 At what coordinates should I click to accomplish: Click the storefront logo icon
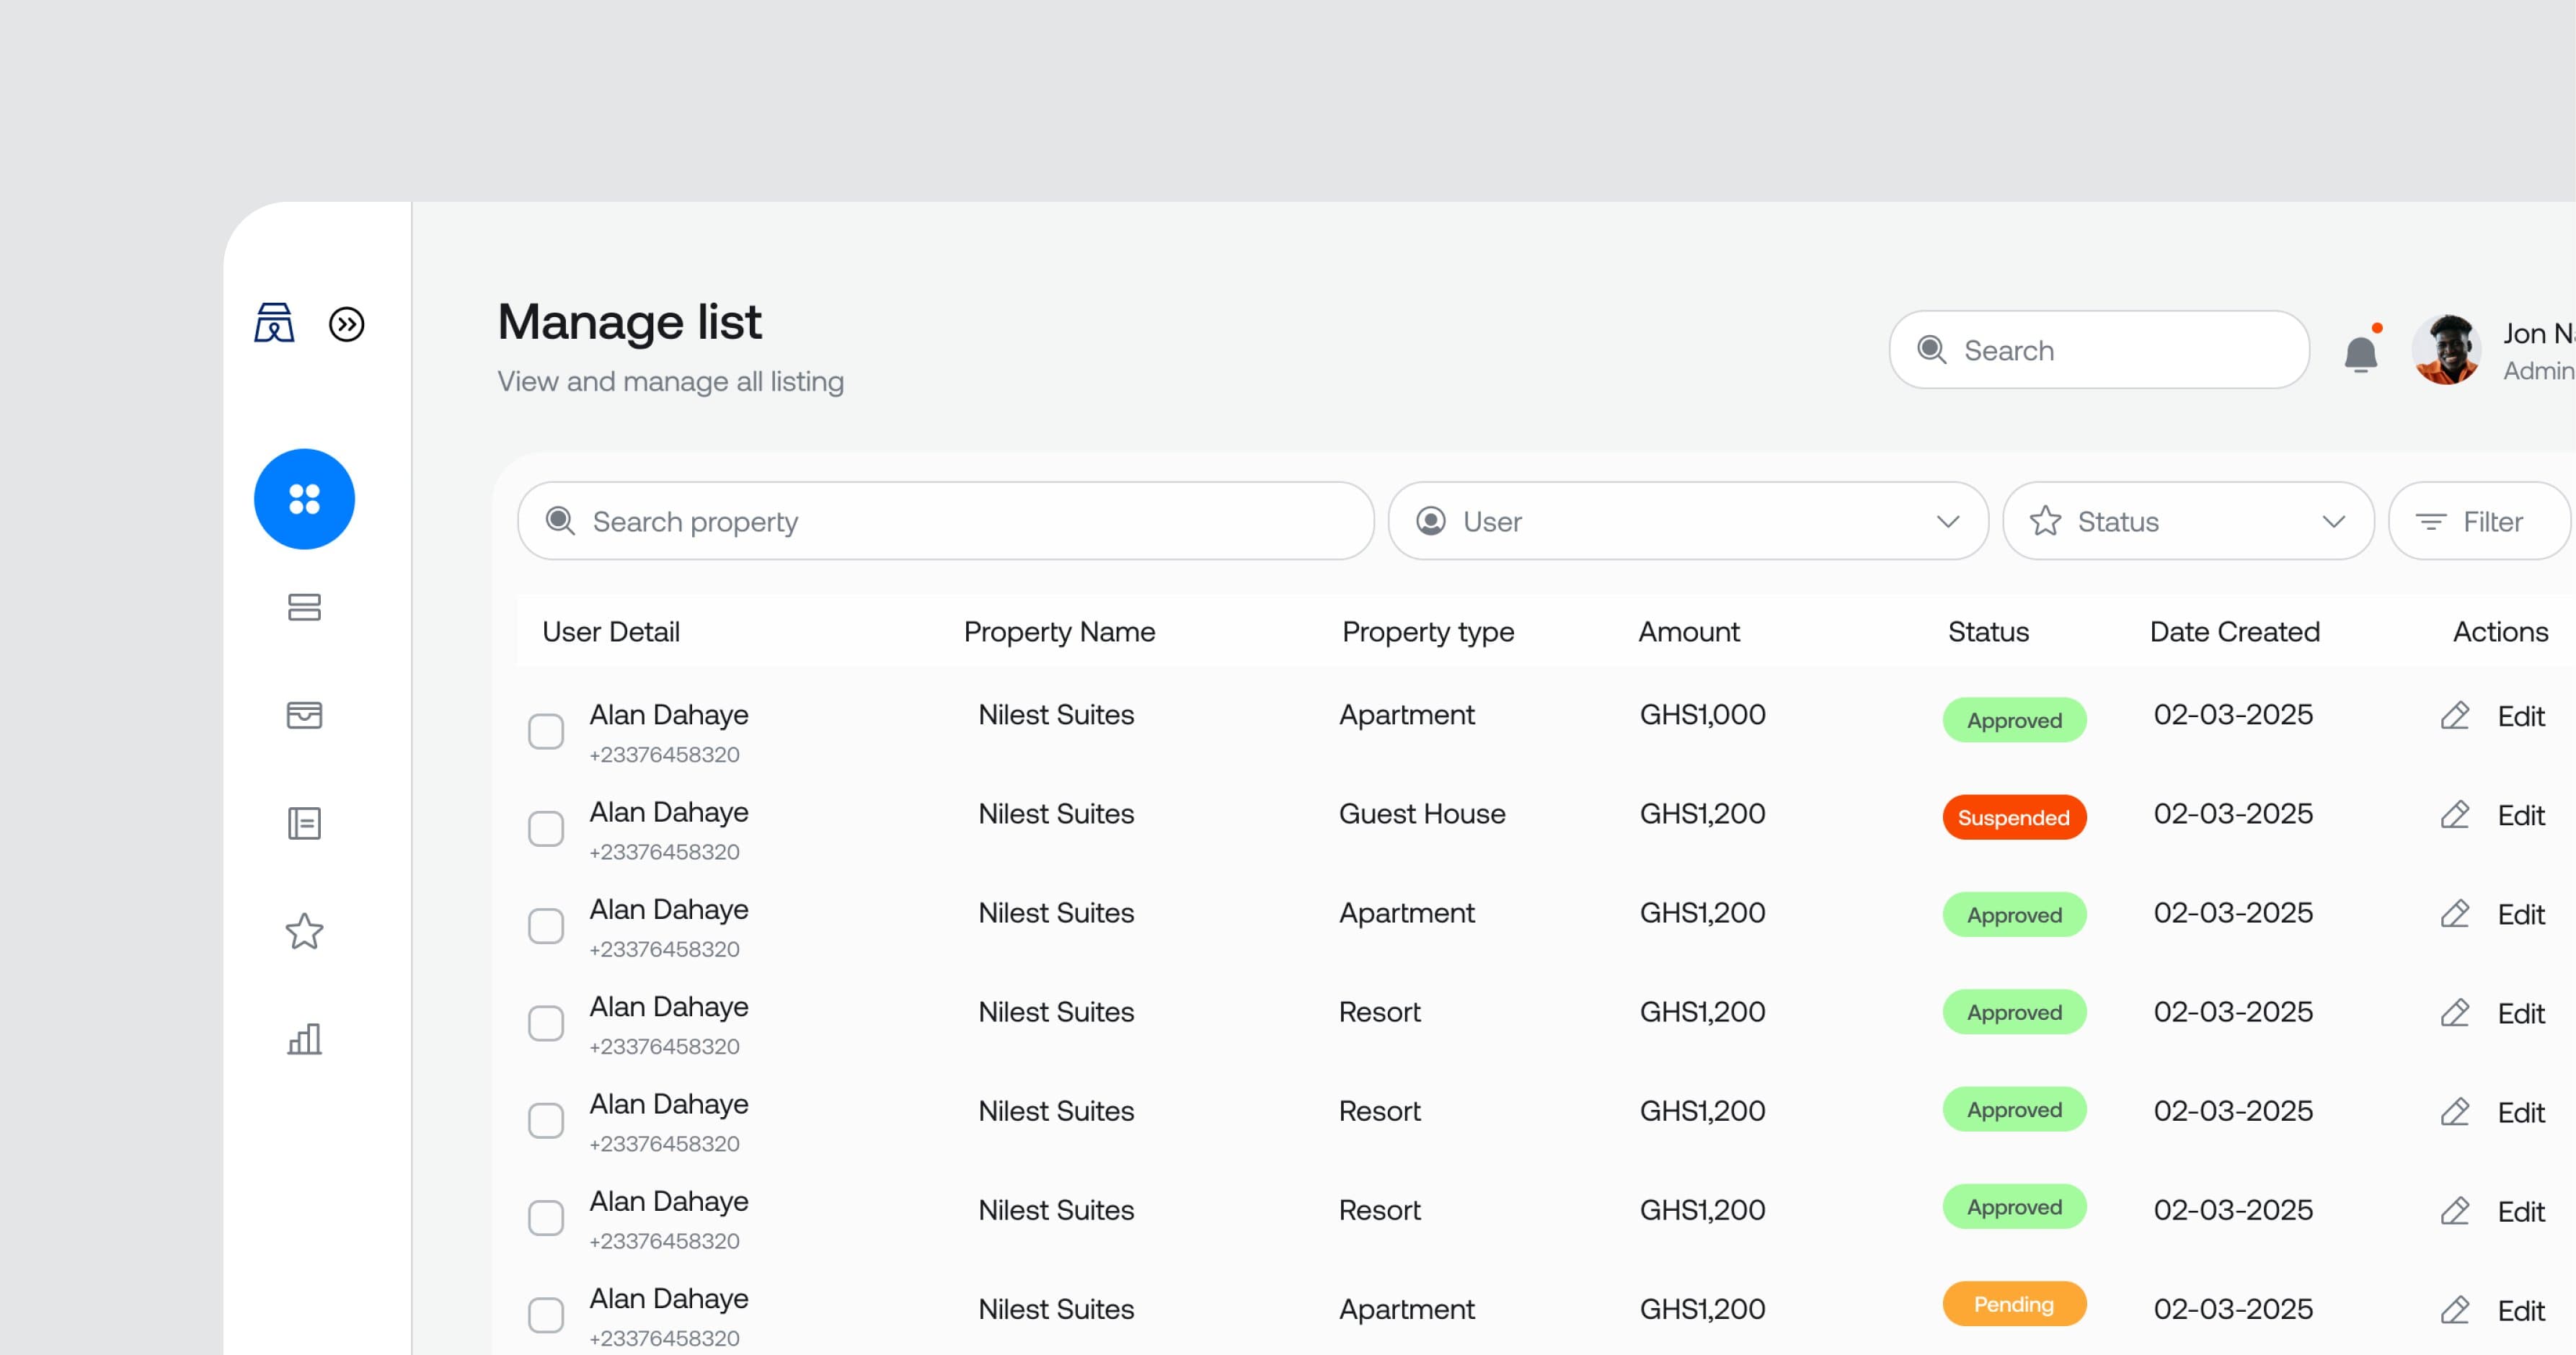click(273, 323)
